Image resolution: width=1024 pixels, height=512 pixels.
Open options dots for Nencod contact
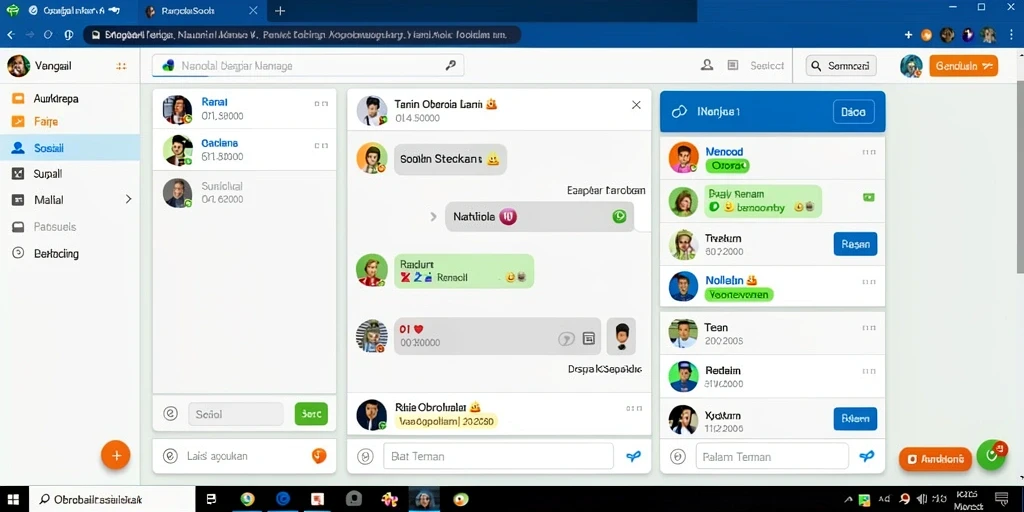tap(869, 152)
